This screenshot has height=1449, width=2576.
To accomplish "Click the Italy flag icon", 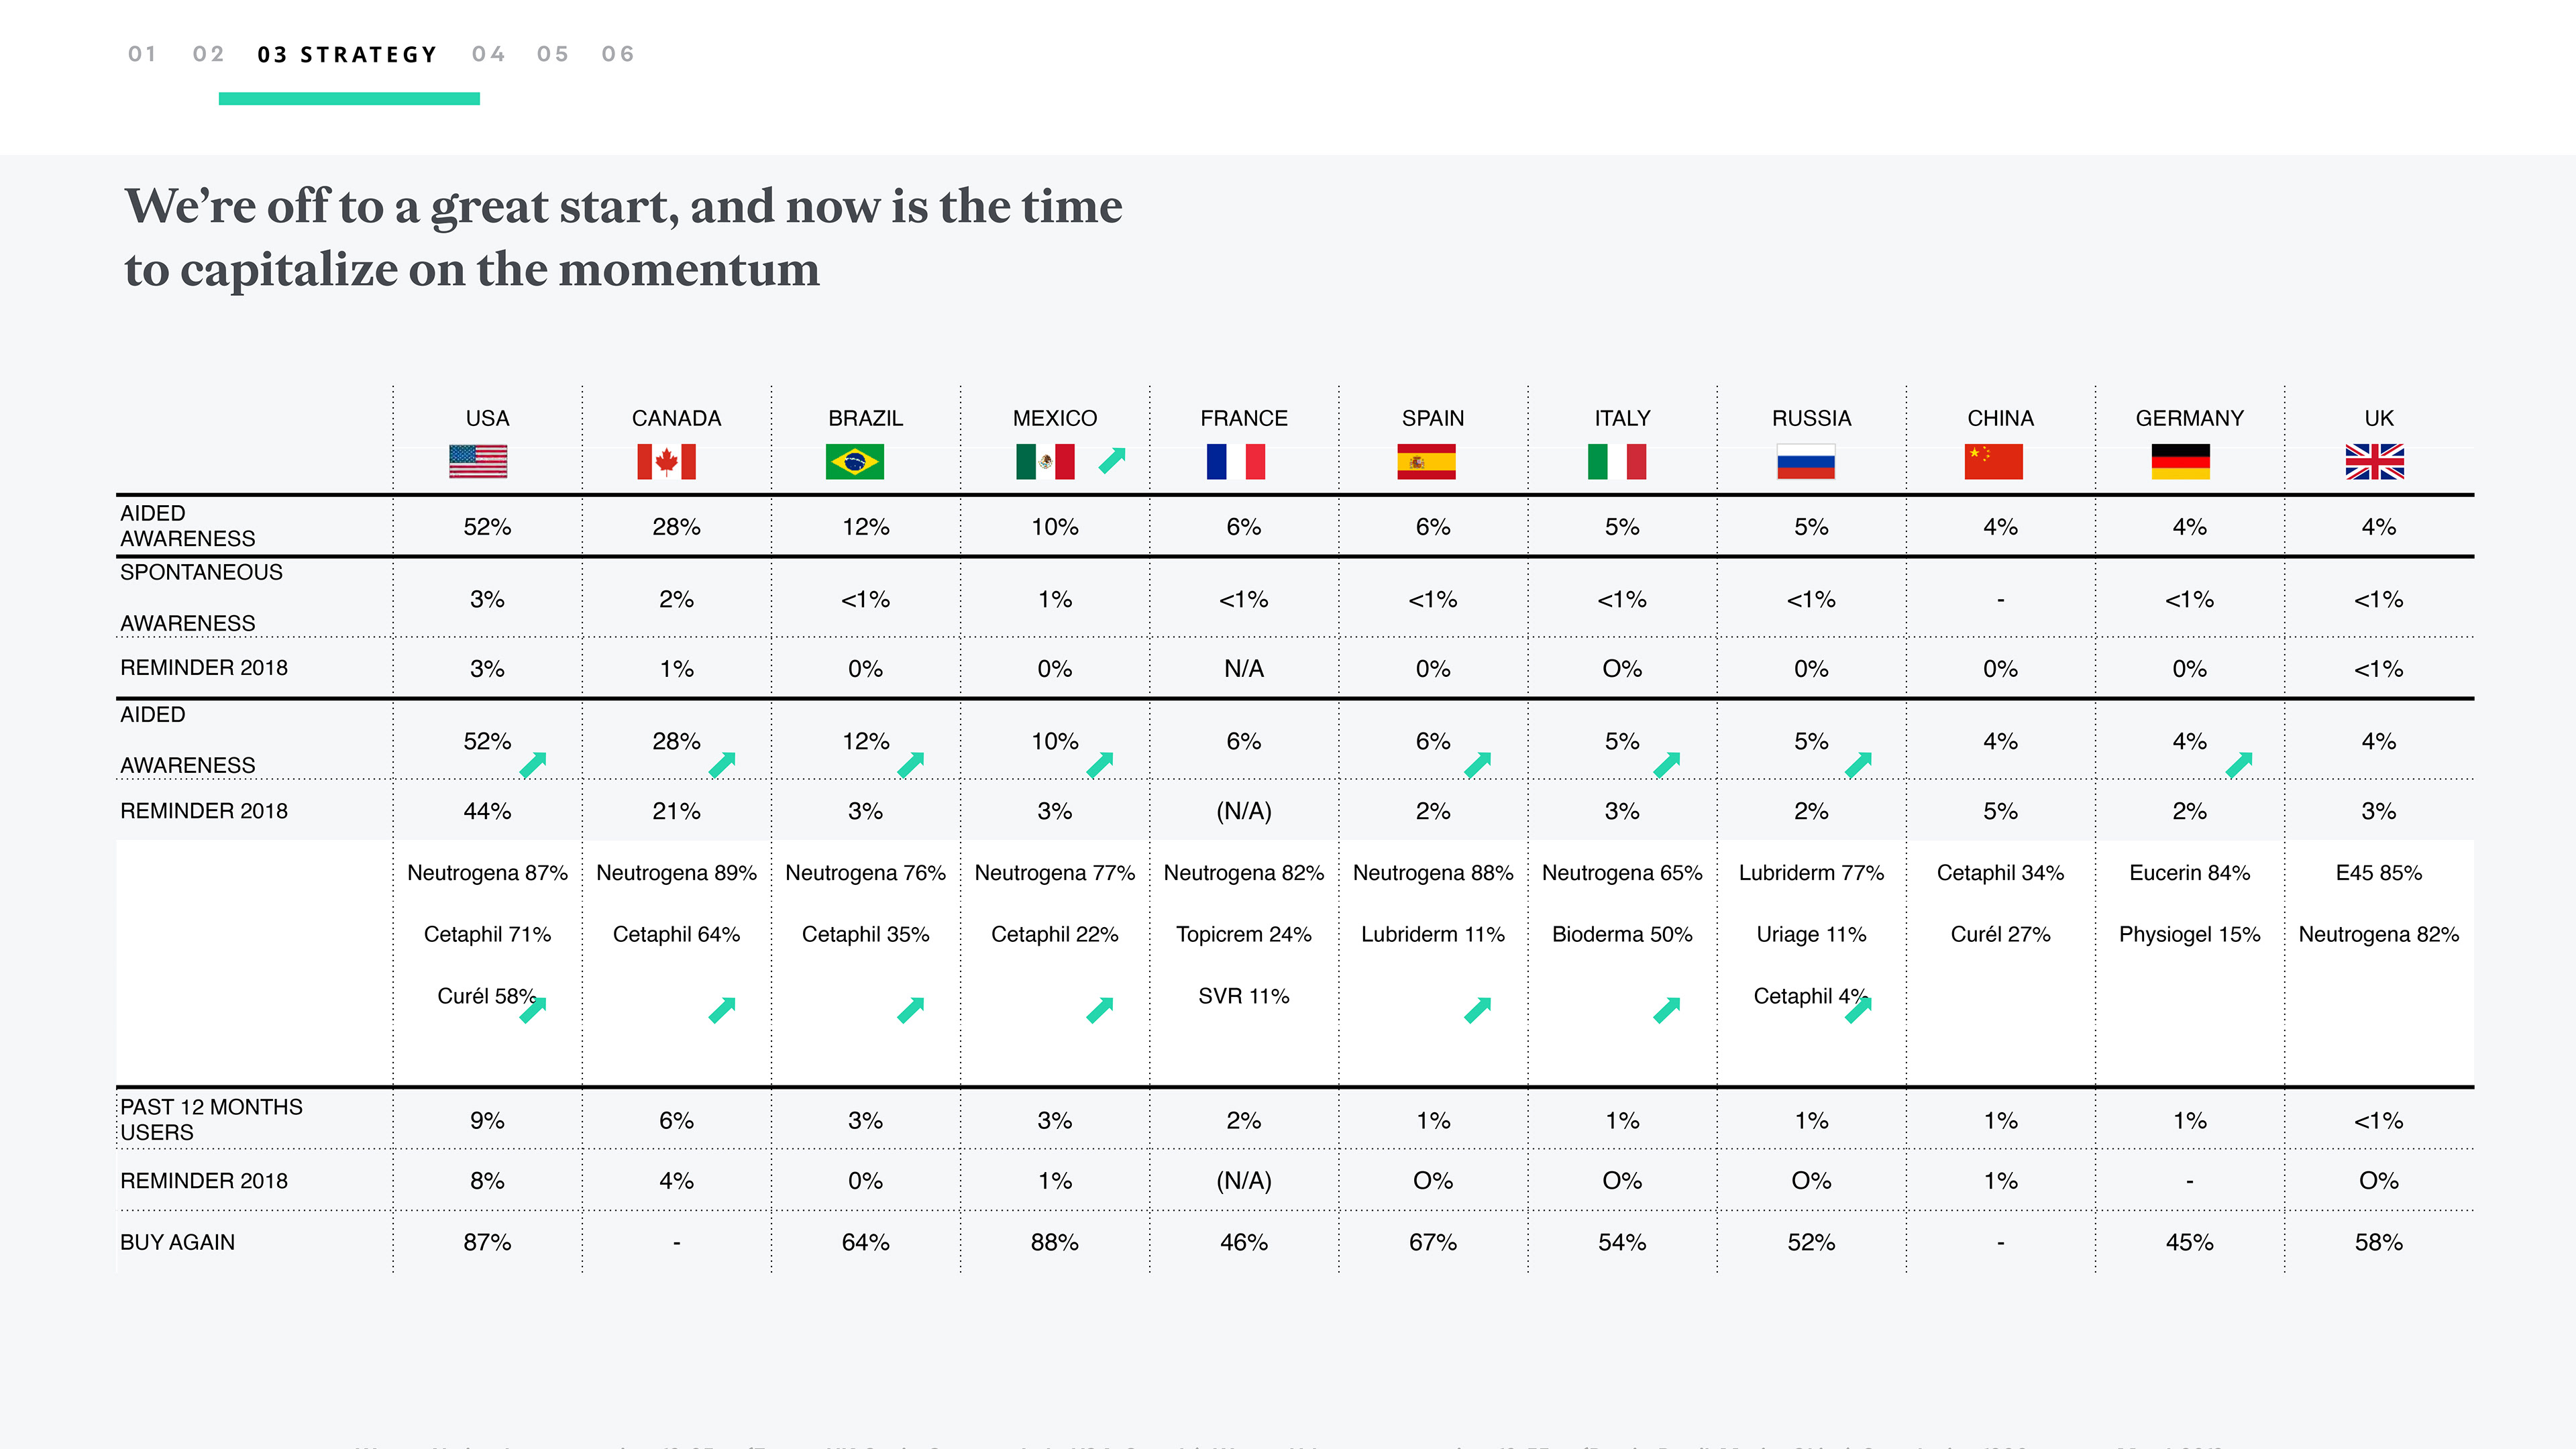I will [1617, 462].
